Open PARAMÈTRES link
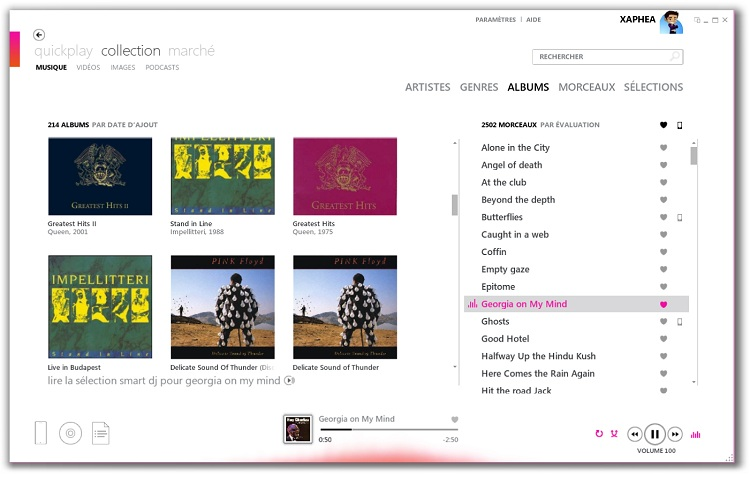This screenshot has height=478, width=750. (x=496, y=20)
